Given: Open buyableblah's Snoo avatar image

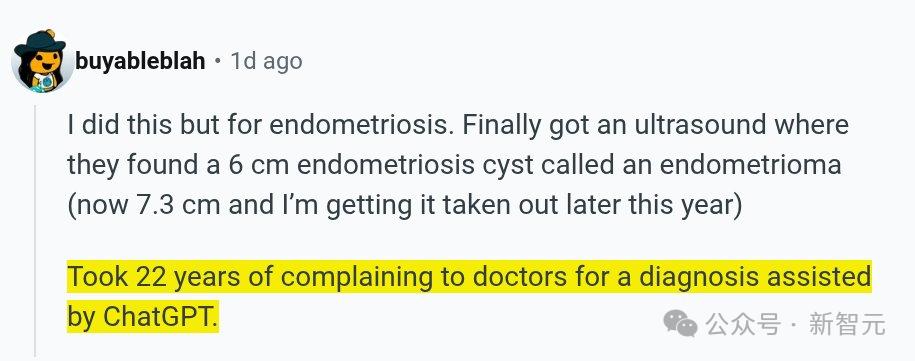Looking at the screenshot, I should coord(41,61).
